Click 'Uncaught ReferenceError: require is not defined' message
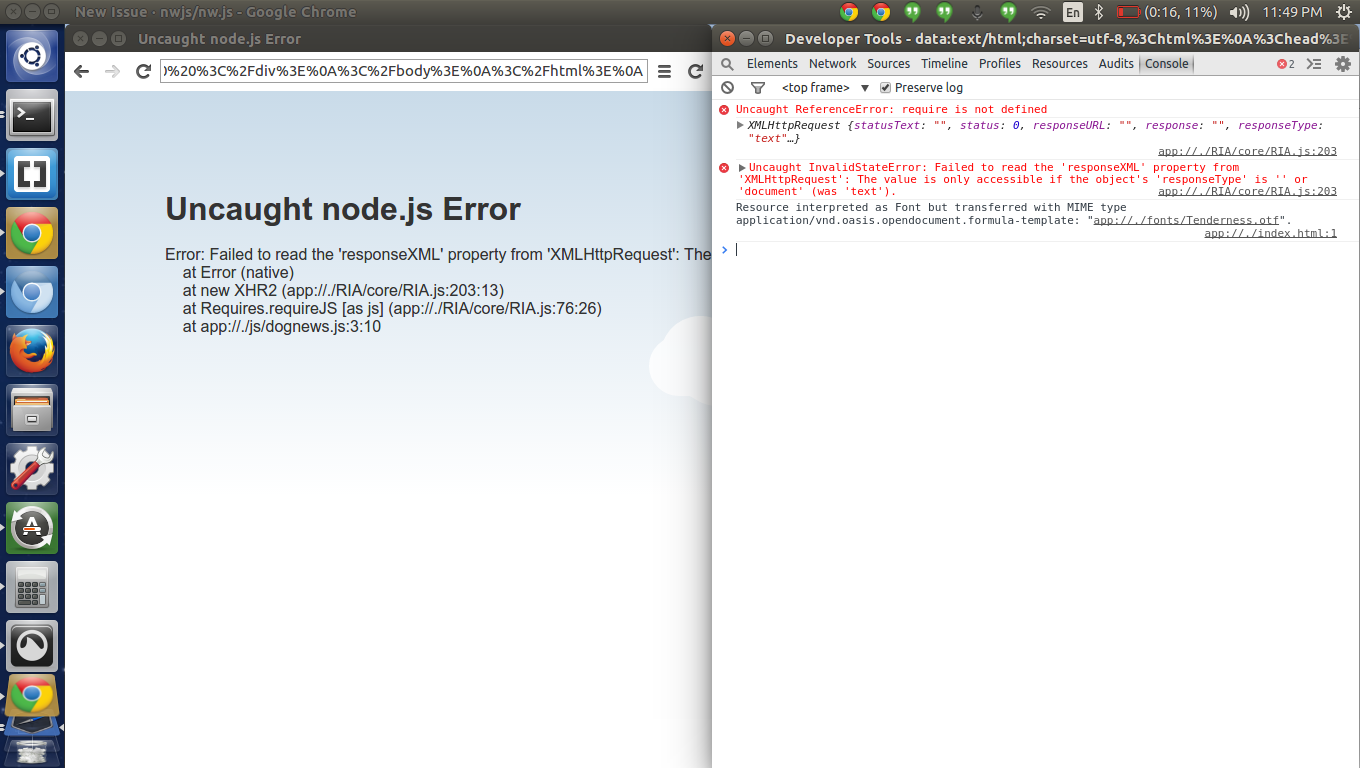The height and width of the screenshot is (768, 1360). (891, 110)
